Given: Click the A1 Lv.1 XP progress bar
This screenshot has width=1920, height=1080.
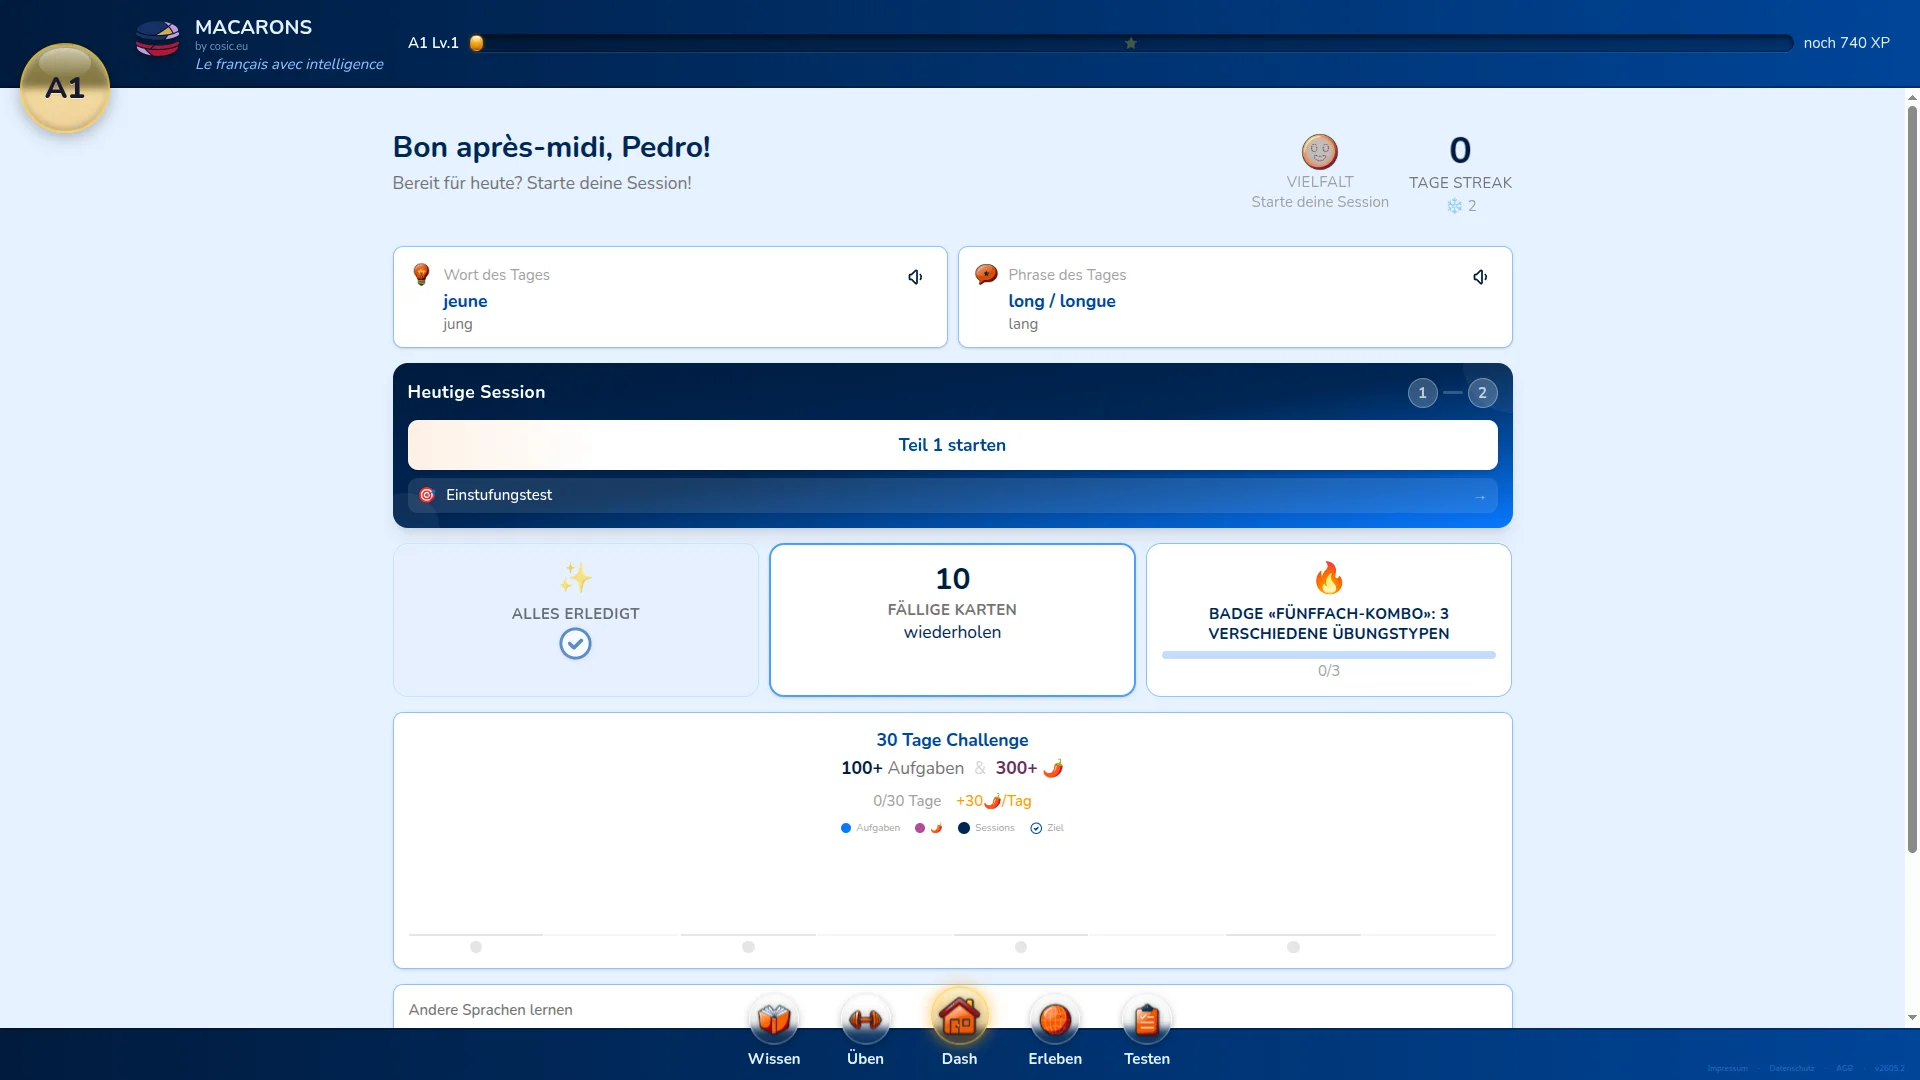Looking at the screenshot, I should point(1131,43).
